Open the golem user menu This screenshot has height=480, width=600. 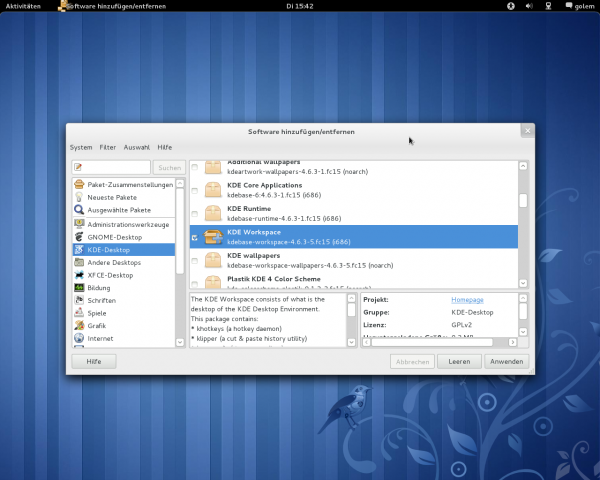(583, 6)
